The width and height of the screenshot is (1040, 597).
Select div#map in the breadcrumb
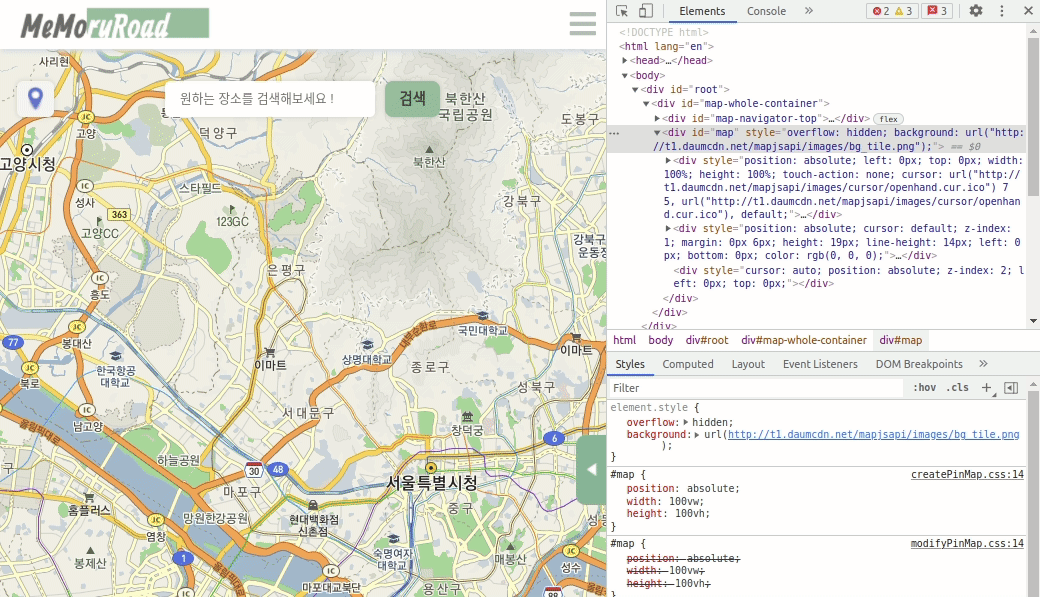tap(901, 340)
